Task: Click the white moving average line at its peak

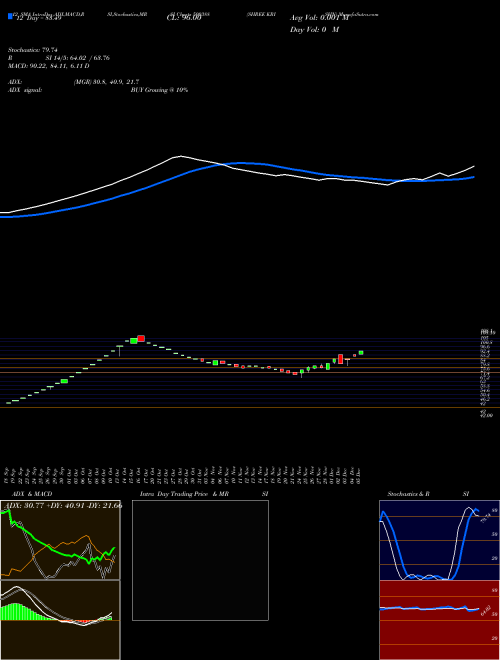Action: (x=181, y=156)
